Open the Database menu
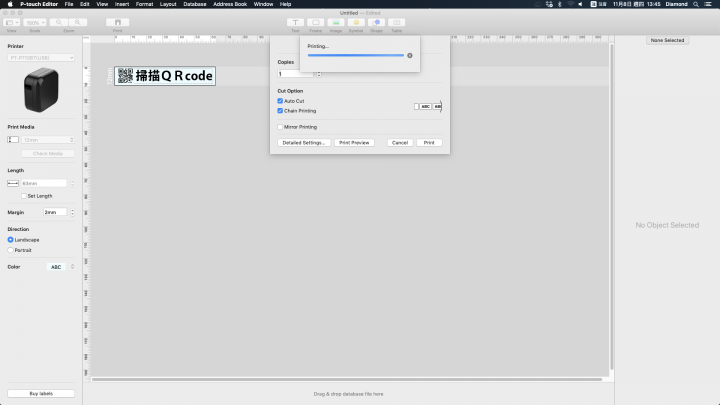Viewport: 720px width, 405px height. (195, 4)
